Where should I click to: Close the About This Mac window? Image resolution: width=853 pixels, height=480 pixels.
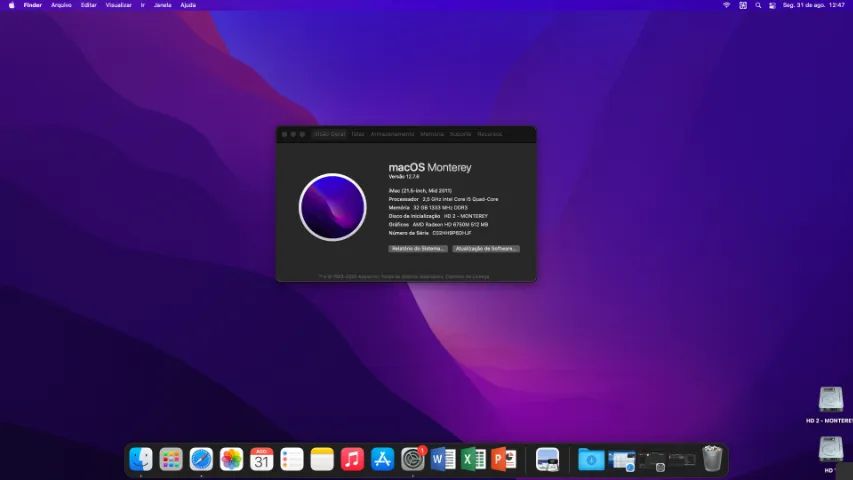pos(284,134)
